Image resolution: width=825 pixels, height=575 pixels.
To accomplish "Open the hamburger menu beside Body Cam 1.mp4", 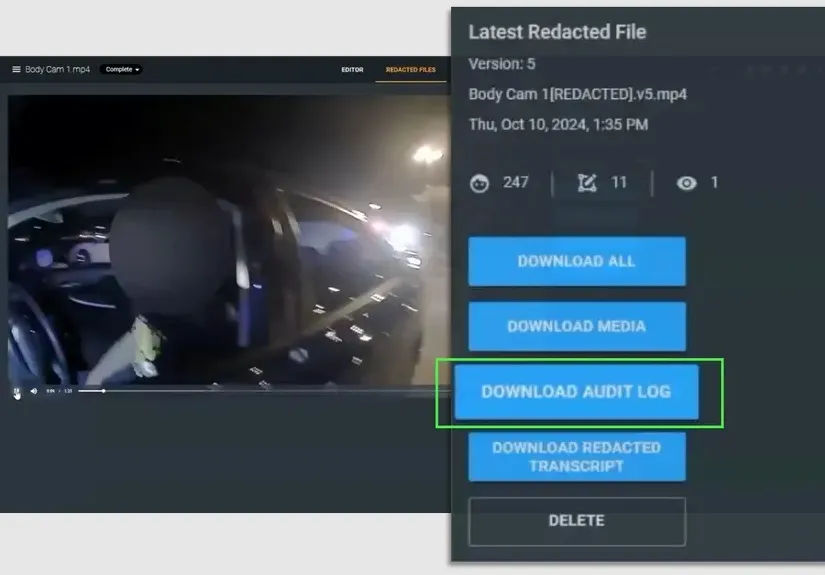I will coord(16,69).
